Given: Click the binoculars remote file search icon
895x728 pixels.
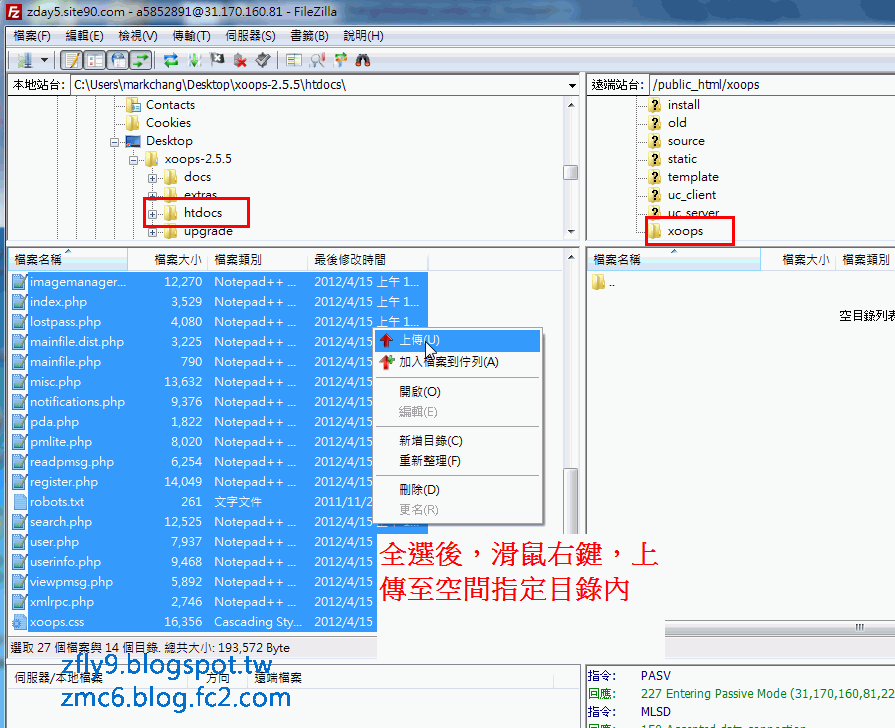Looking at the screenshot, I should click(x=363, y=60).
